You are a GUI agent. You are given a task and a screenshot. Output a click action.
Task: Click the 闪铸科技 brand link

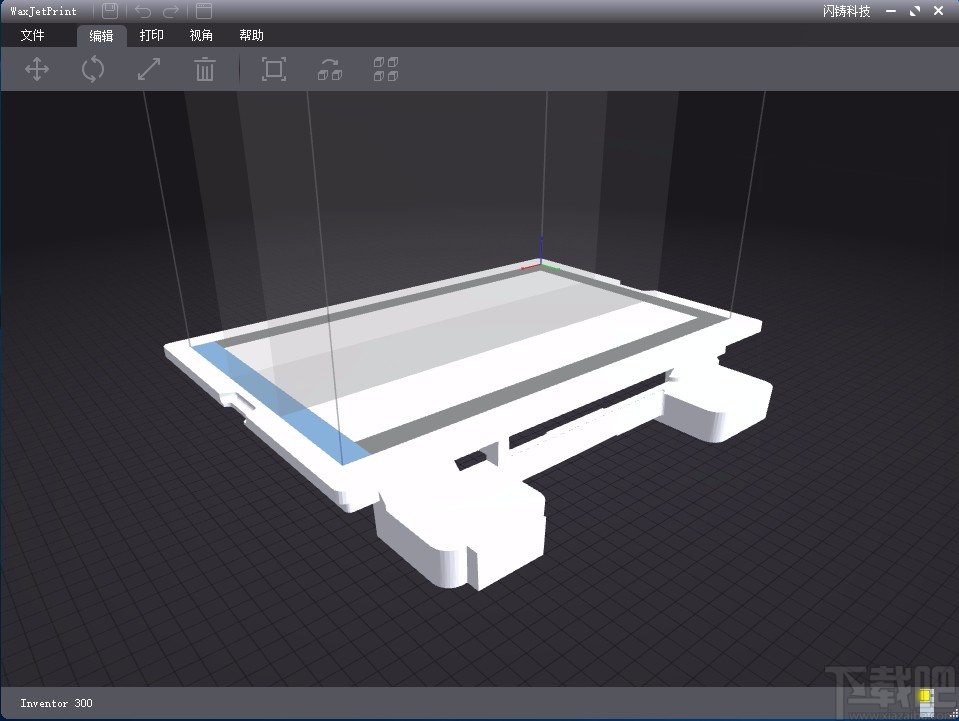846,11
